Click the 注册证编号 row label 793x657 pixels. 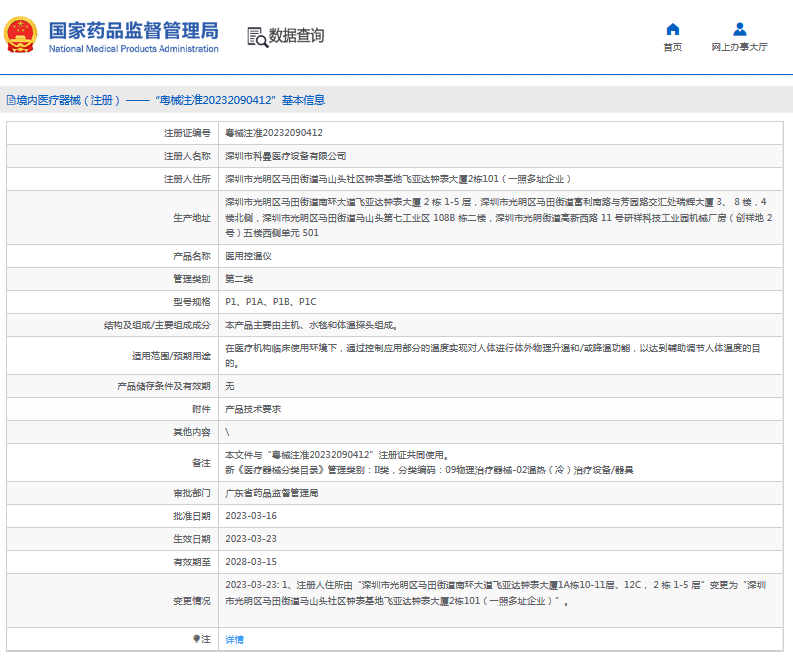point(187,133)
